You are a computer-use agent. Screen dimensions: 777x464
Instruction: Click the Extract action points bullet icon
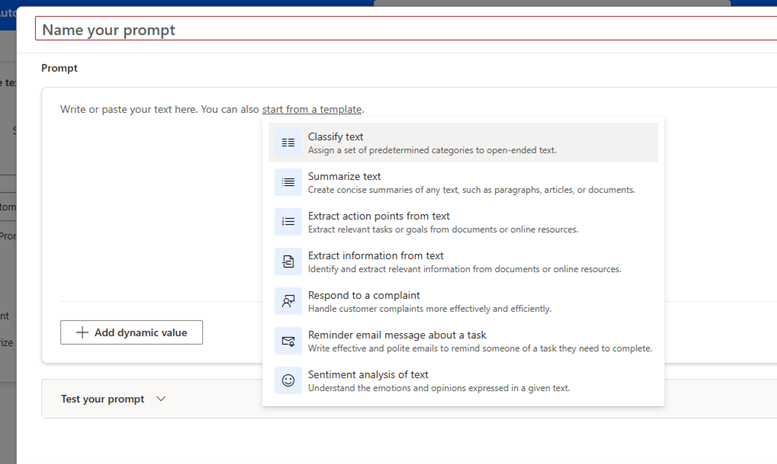pos(288,222)
